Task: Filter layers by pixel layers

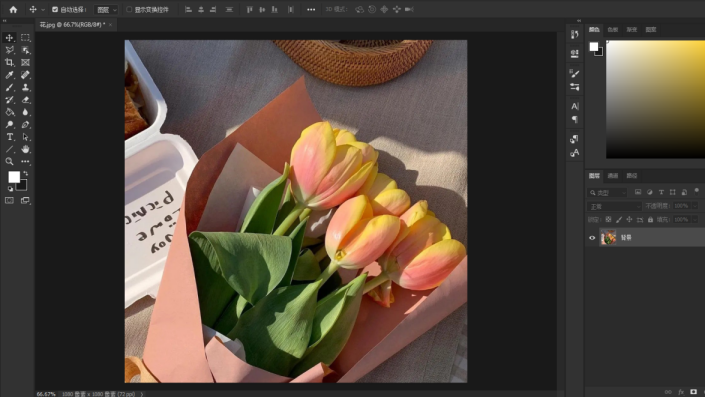Action: pyautogui.click(x=638, y=192)
